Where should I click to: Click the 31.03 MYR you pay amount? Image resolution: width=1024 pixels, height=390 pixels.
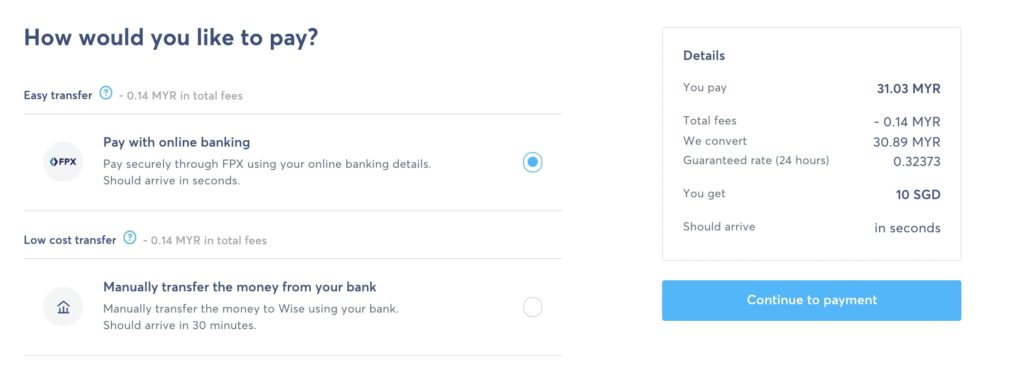pyautogui.click(x=908, y=89)
